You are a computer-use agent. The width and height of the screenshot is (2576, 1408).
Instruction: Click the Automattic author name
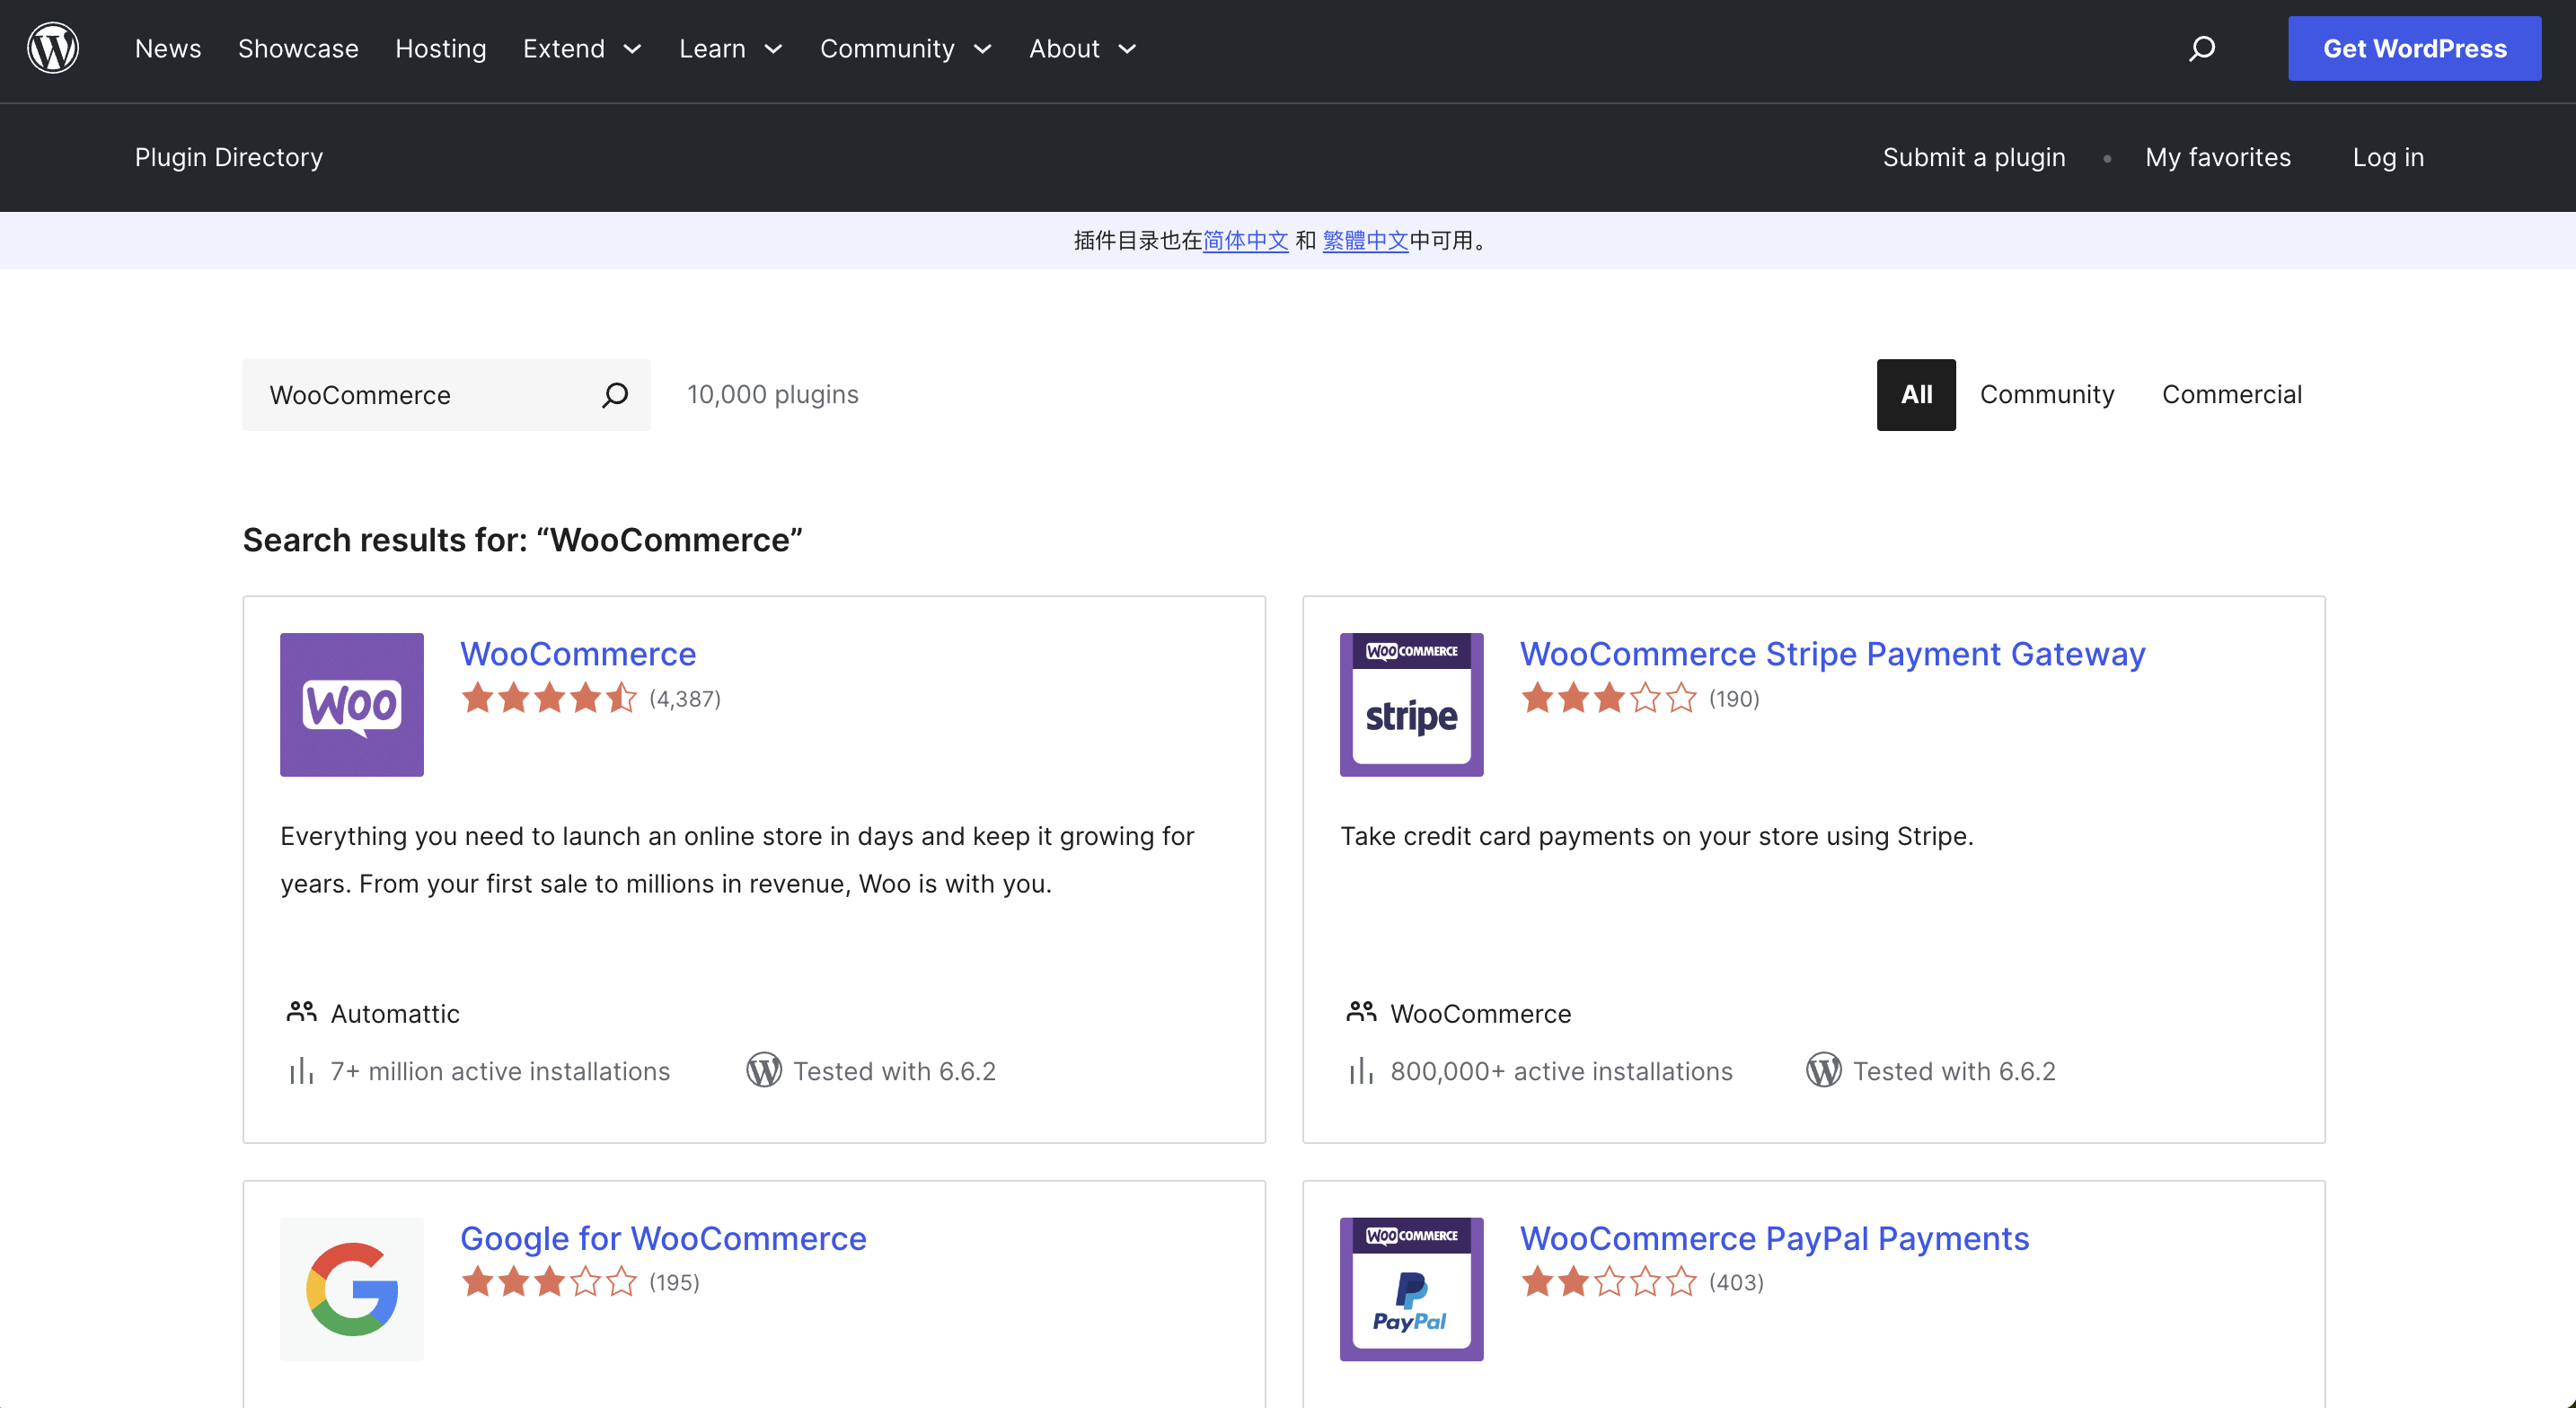(395, 1013)
